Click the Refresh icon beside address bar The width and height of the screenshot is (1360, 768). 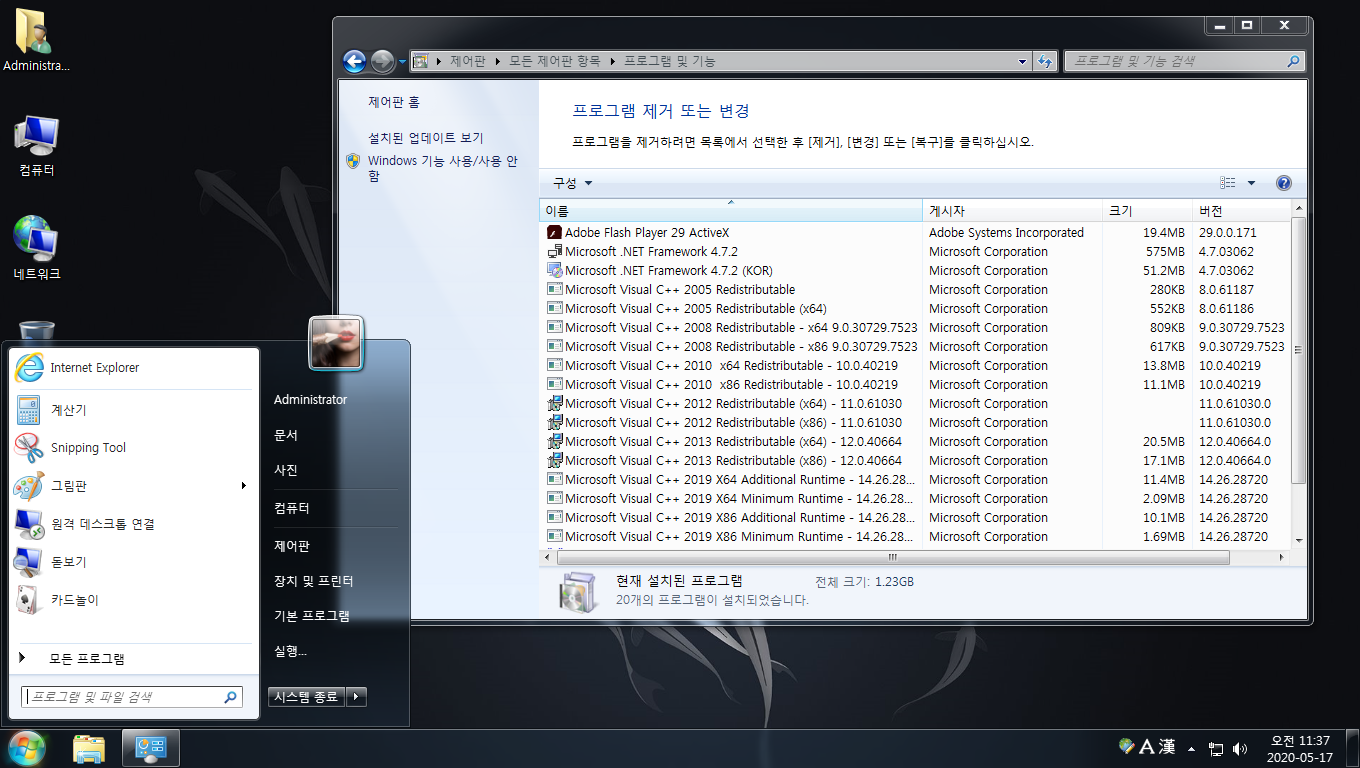click(1045, 61)
